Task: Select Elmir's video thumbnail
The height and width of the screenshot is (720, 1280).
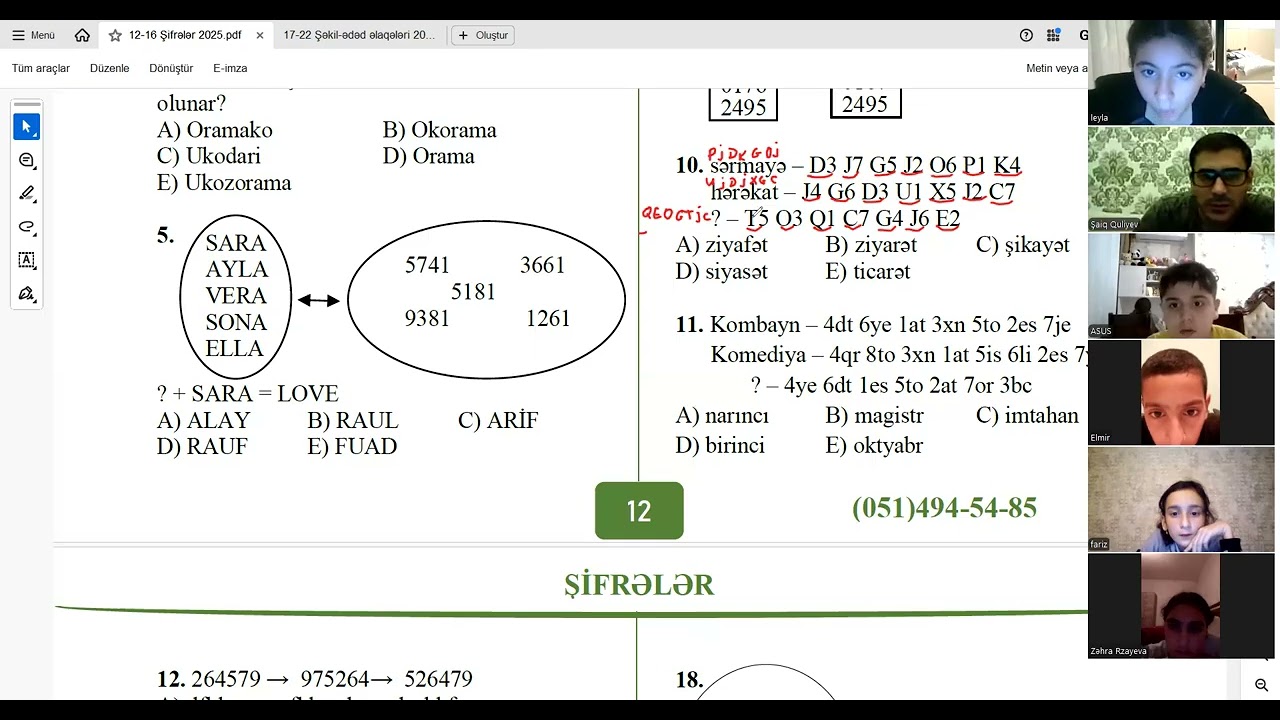Action: pyautogui.click(x=1181, y=393)
